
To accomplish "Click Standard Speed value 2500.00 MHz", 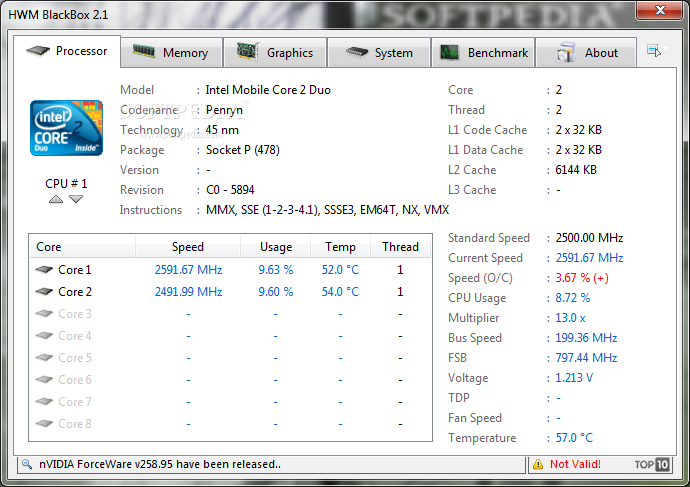I will tap(589, 238).
